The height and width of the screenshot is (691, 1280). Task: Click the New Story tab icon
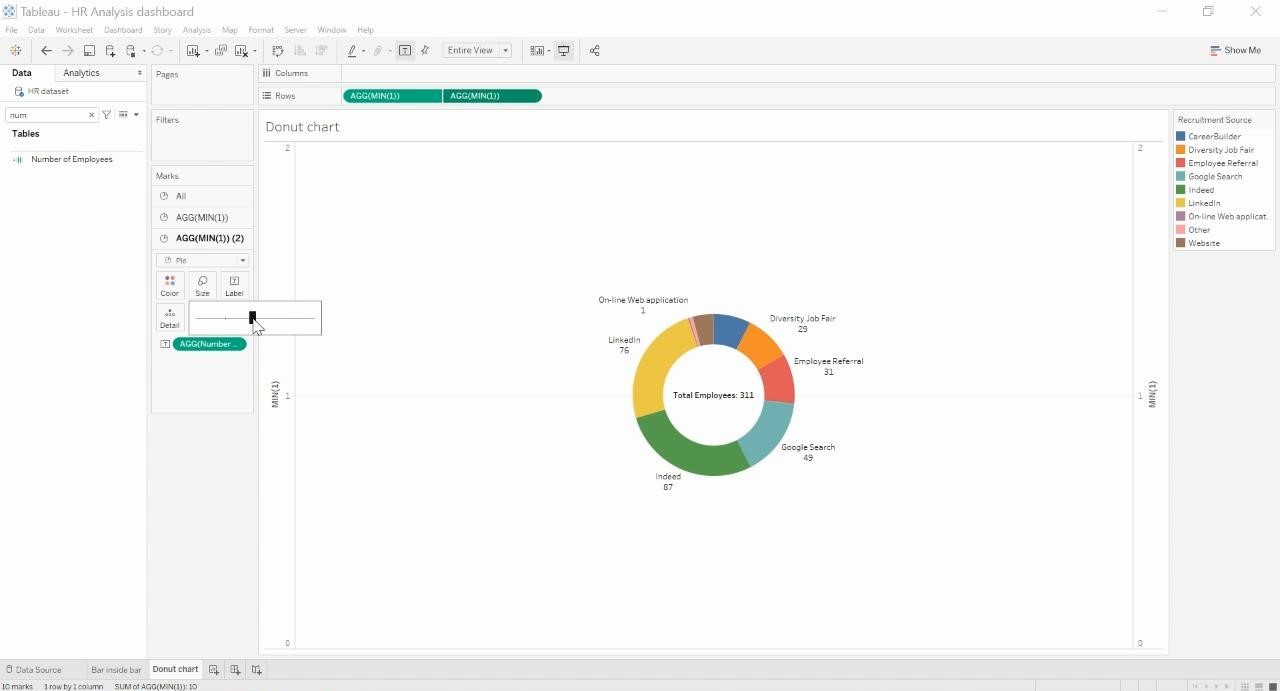pyautogui.click(x=257, y=670)
